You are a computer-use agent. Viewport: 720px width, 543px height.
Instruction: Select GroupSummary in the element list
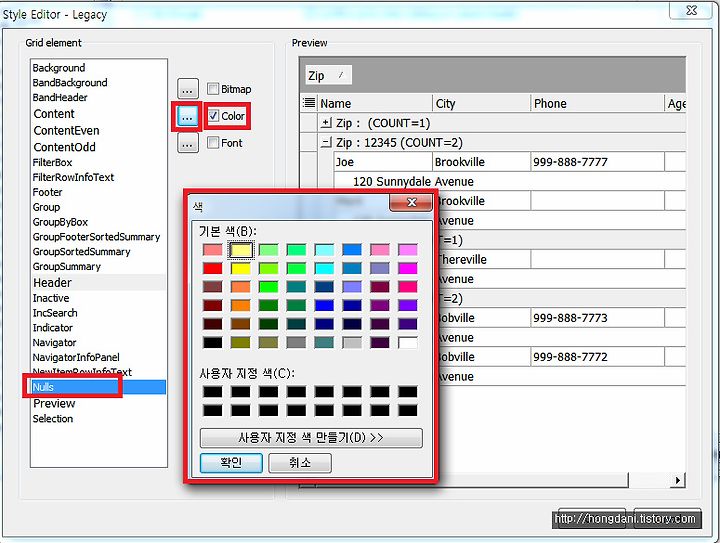pyautogui.click(x=98, y=267)
